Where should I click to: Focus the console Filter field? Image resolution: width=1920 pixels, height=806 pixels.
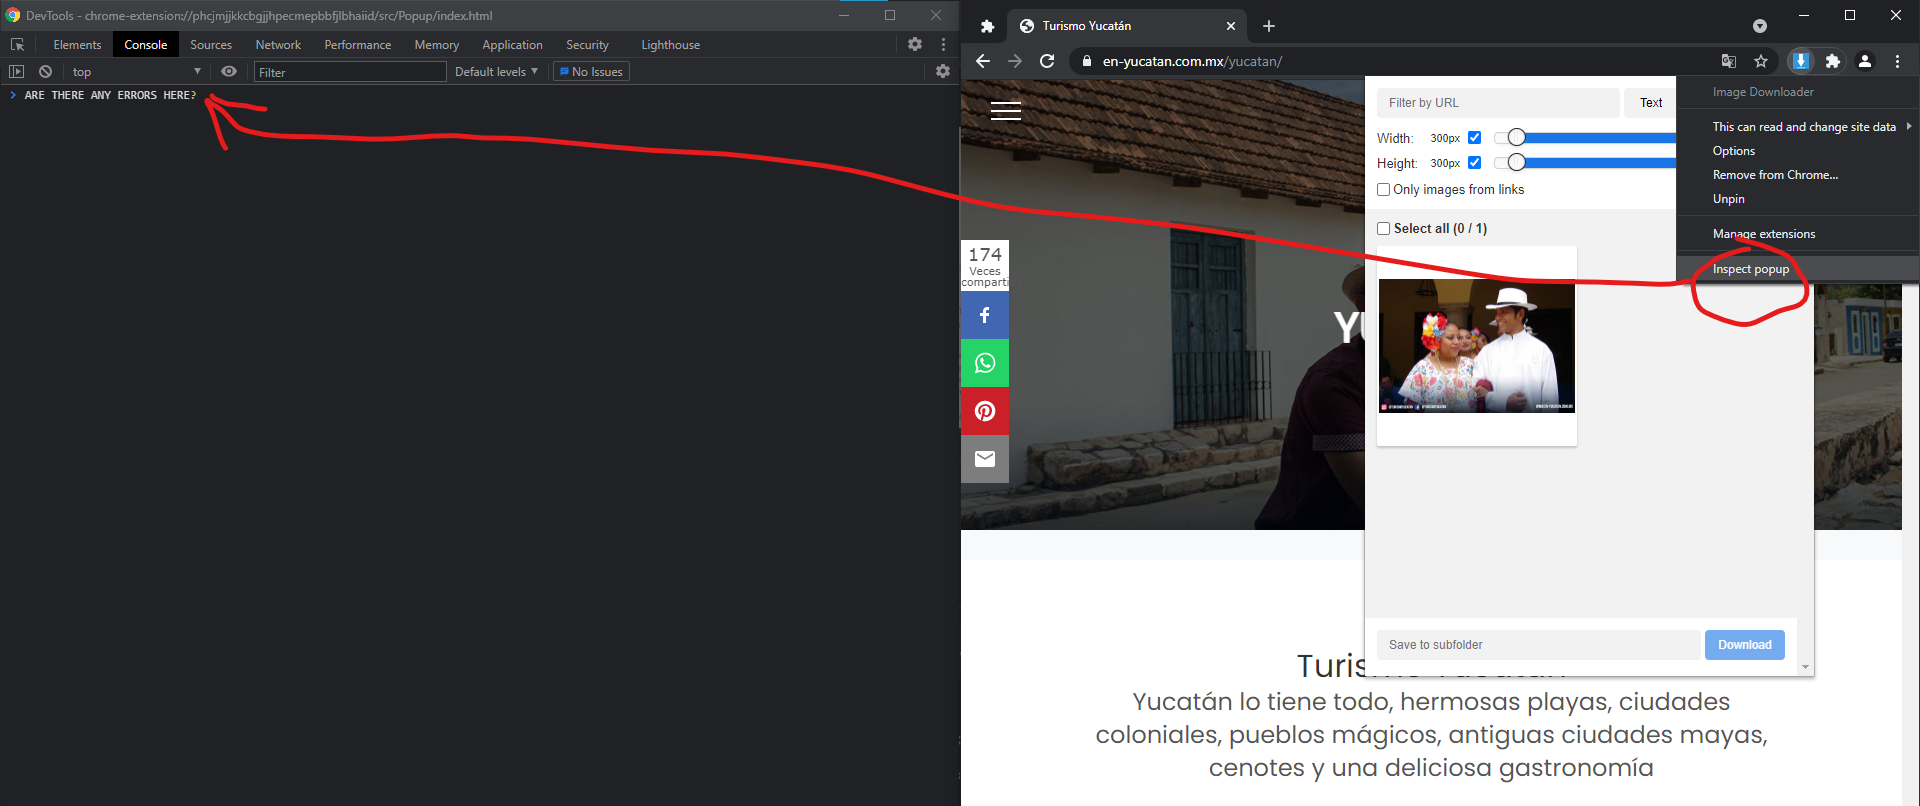point(350,72)
